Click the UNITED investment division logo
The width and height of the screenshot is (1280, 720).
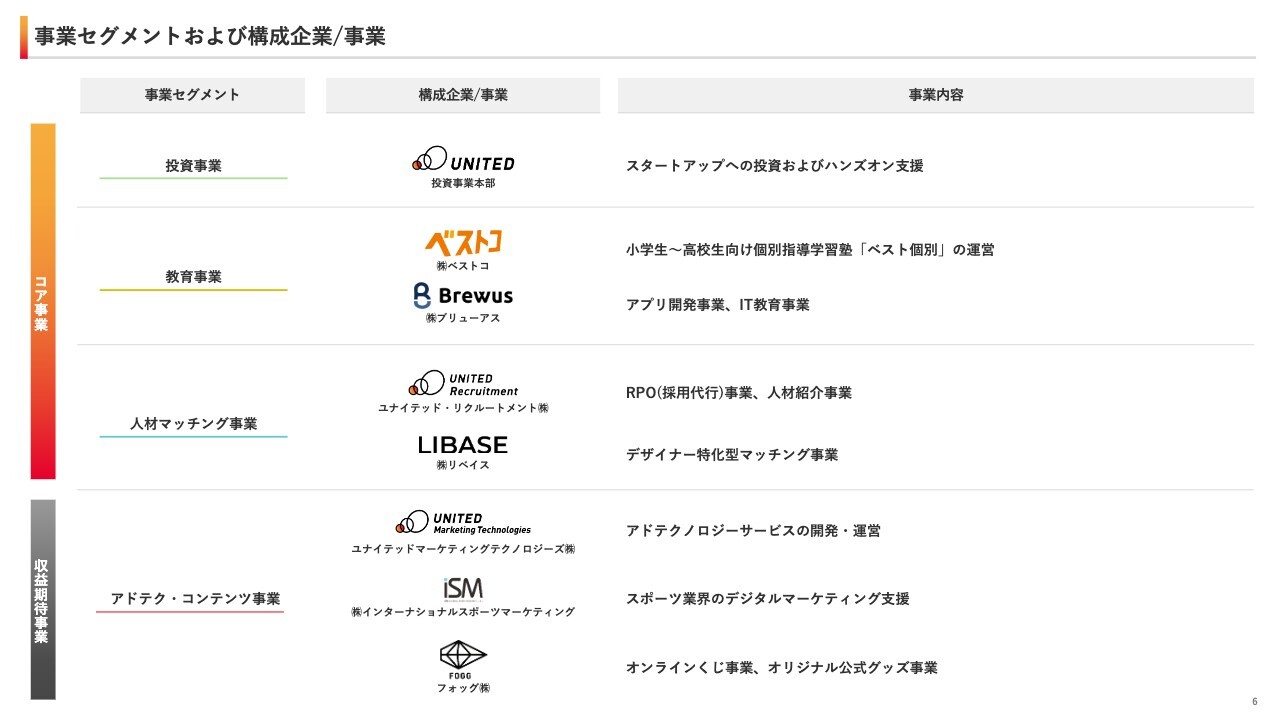(x=463, y=161)
